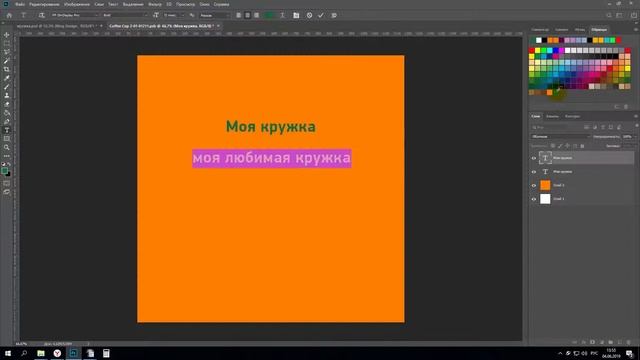Select the Lasso tool in toolbox

tap(7, 52)
